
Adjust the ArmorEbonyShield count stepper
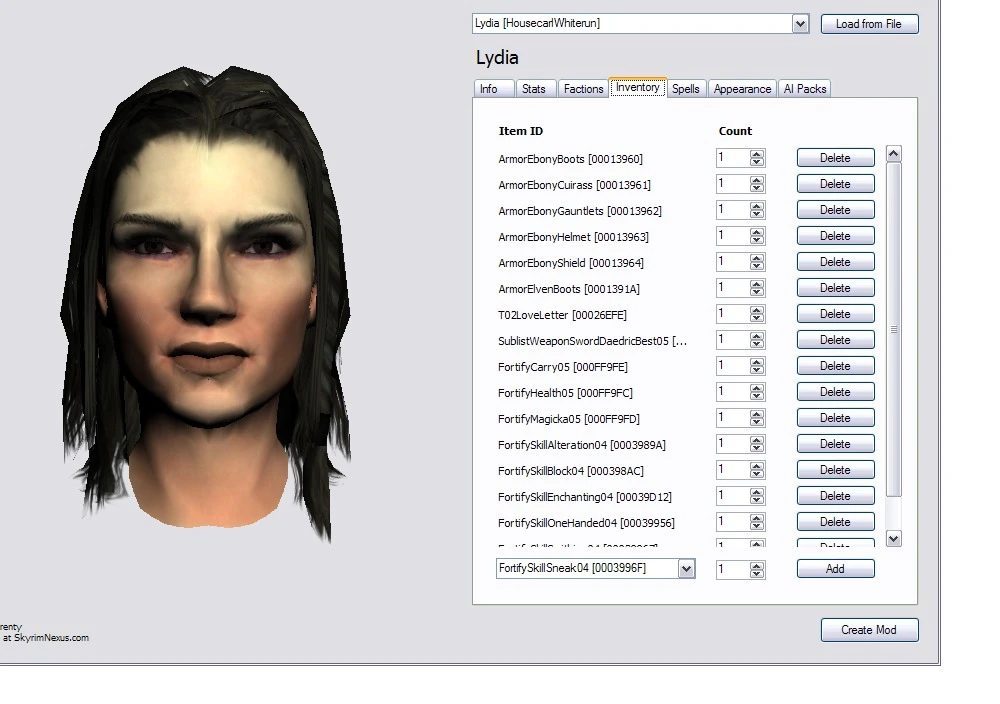757,262
